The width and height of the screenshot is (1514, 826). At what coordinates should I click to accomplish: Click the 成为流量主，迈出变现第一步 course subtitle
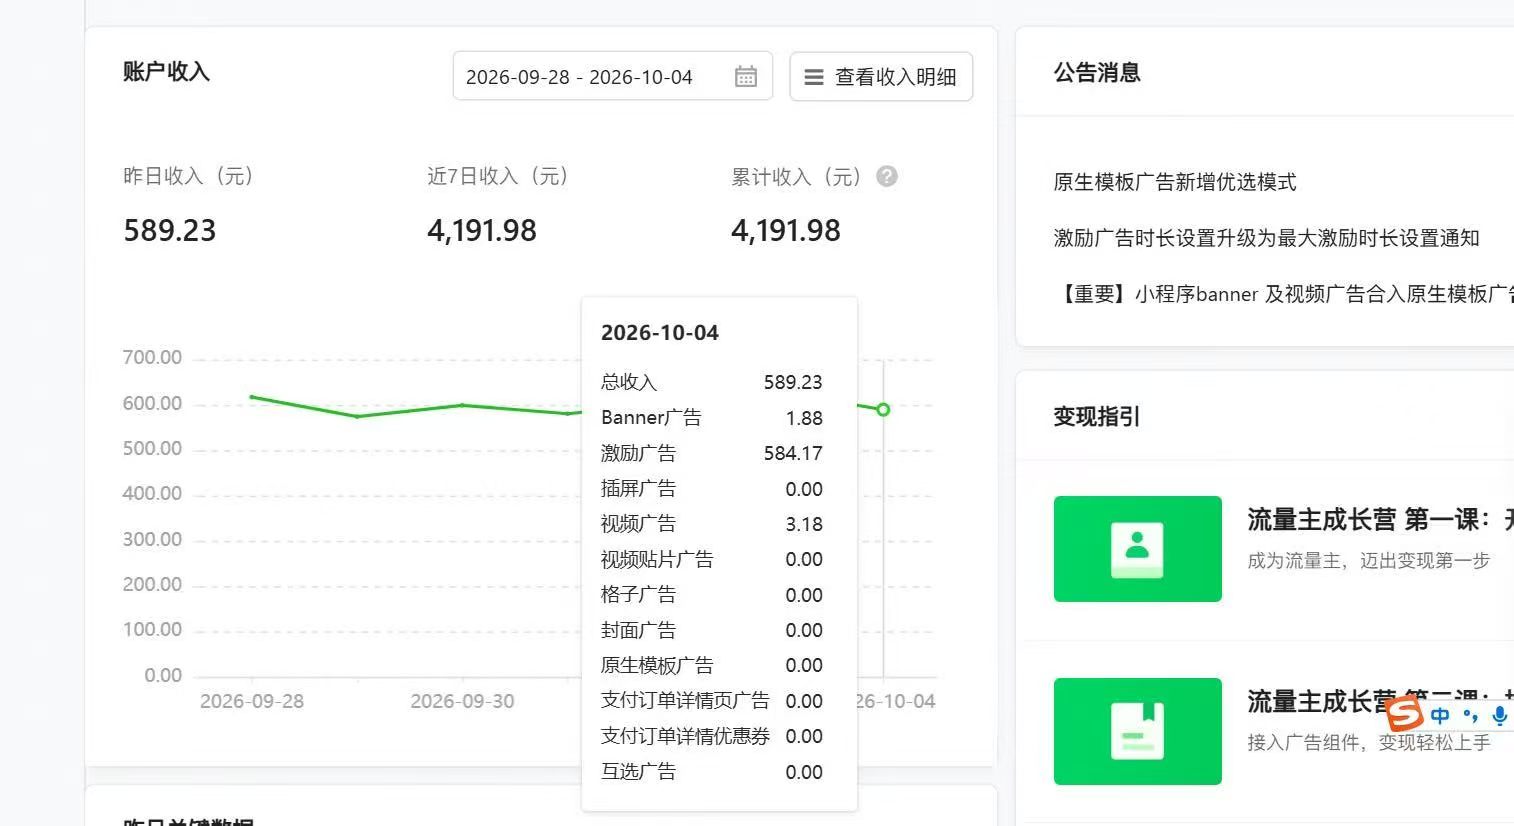(1368, 560)
